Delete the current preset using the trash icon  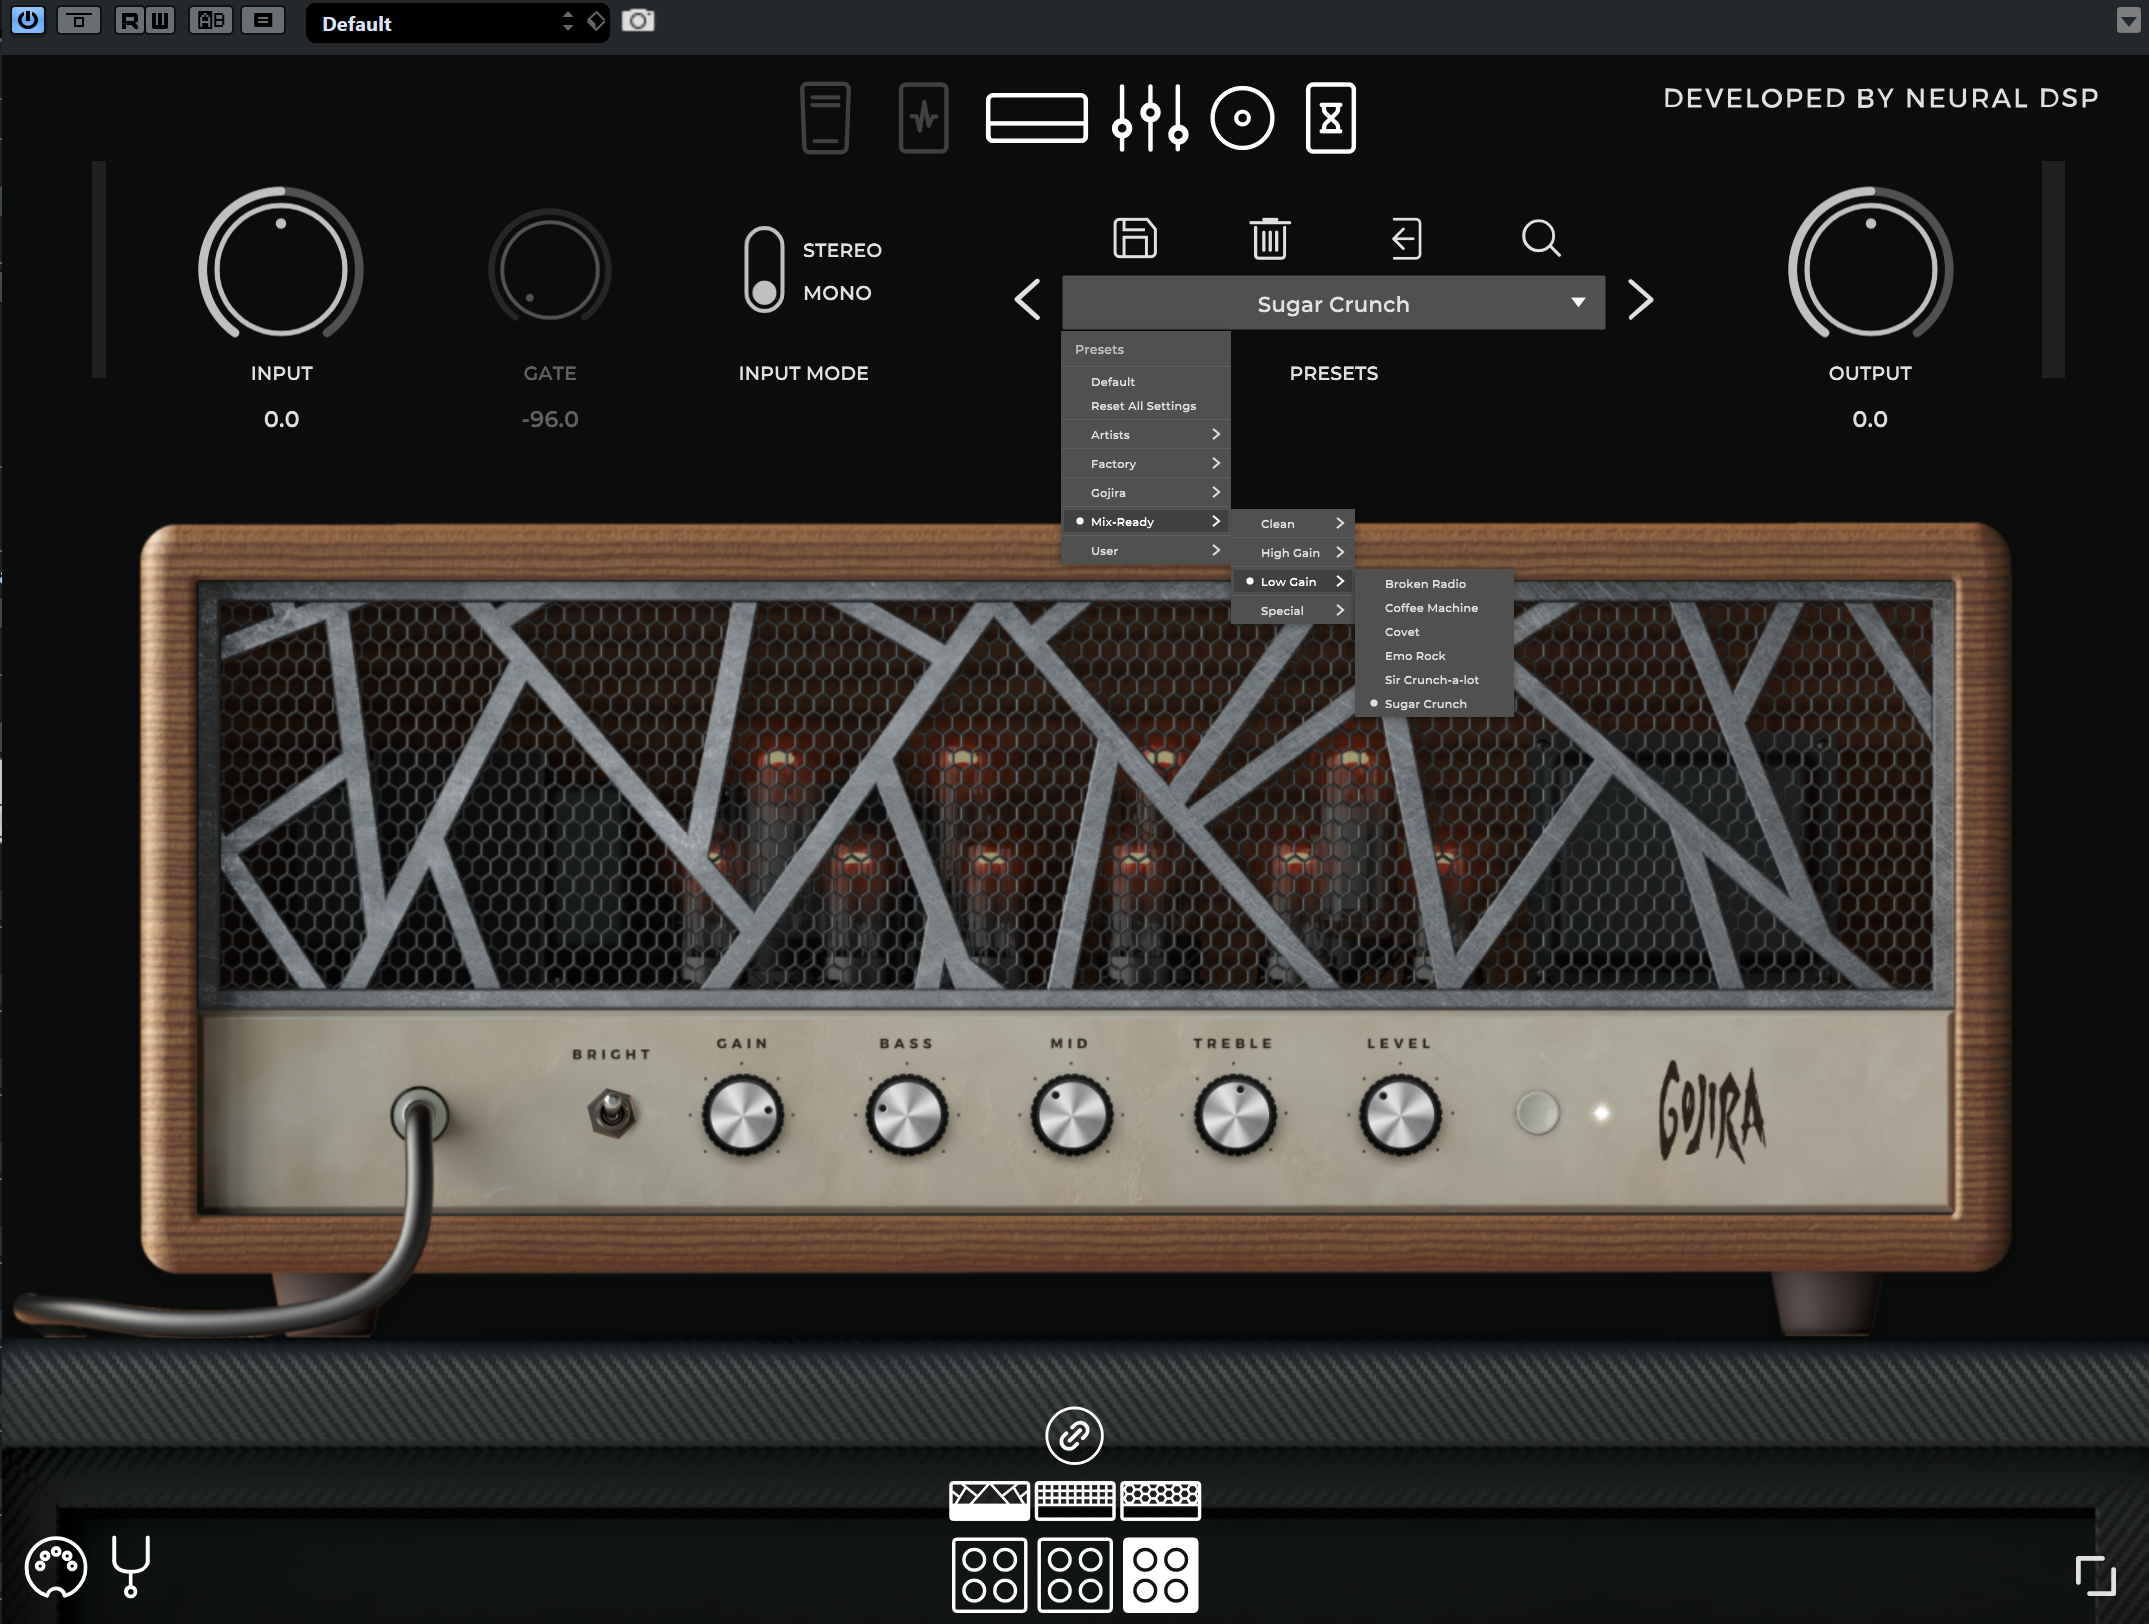(1270, 238)
